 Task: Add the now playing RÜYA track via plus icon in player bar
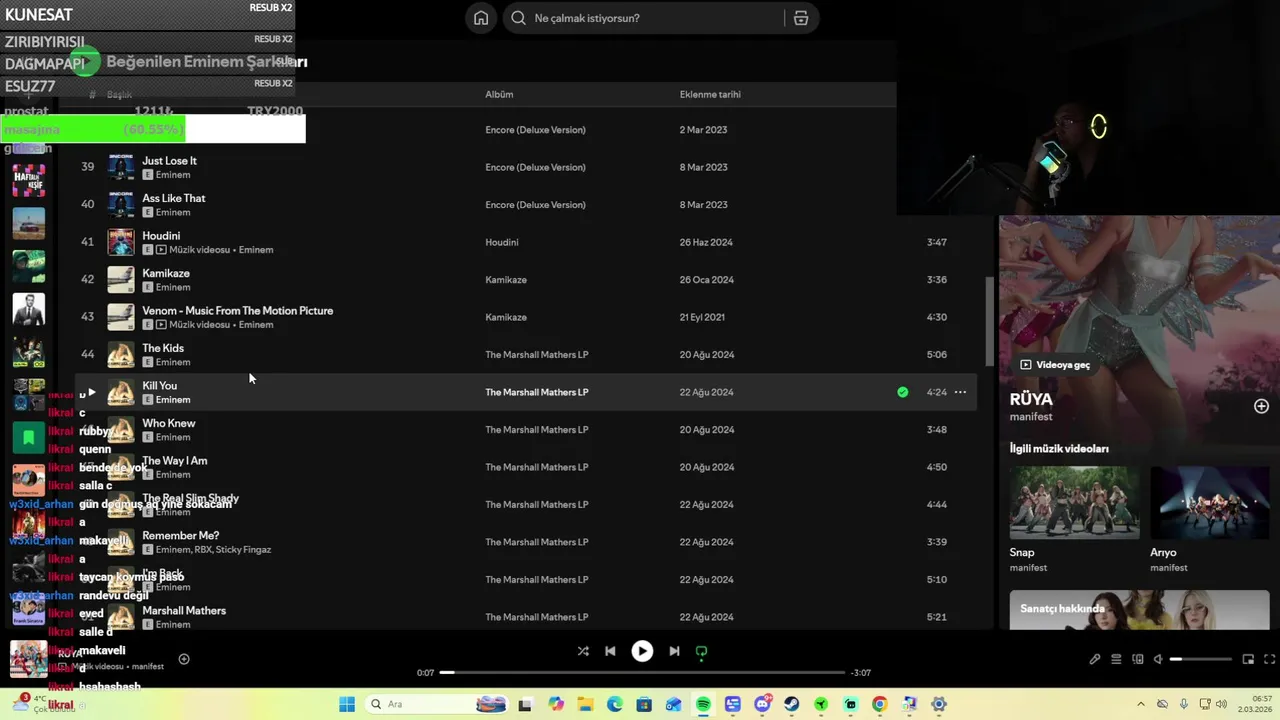[x=184, y=659]
